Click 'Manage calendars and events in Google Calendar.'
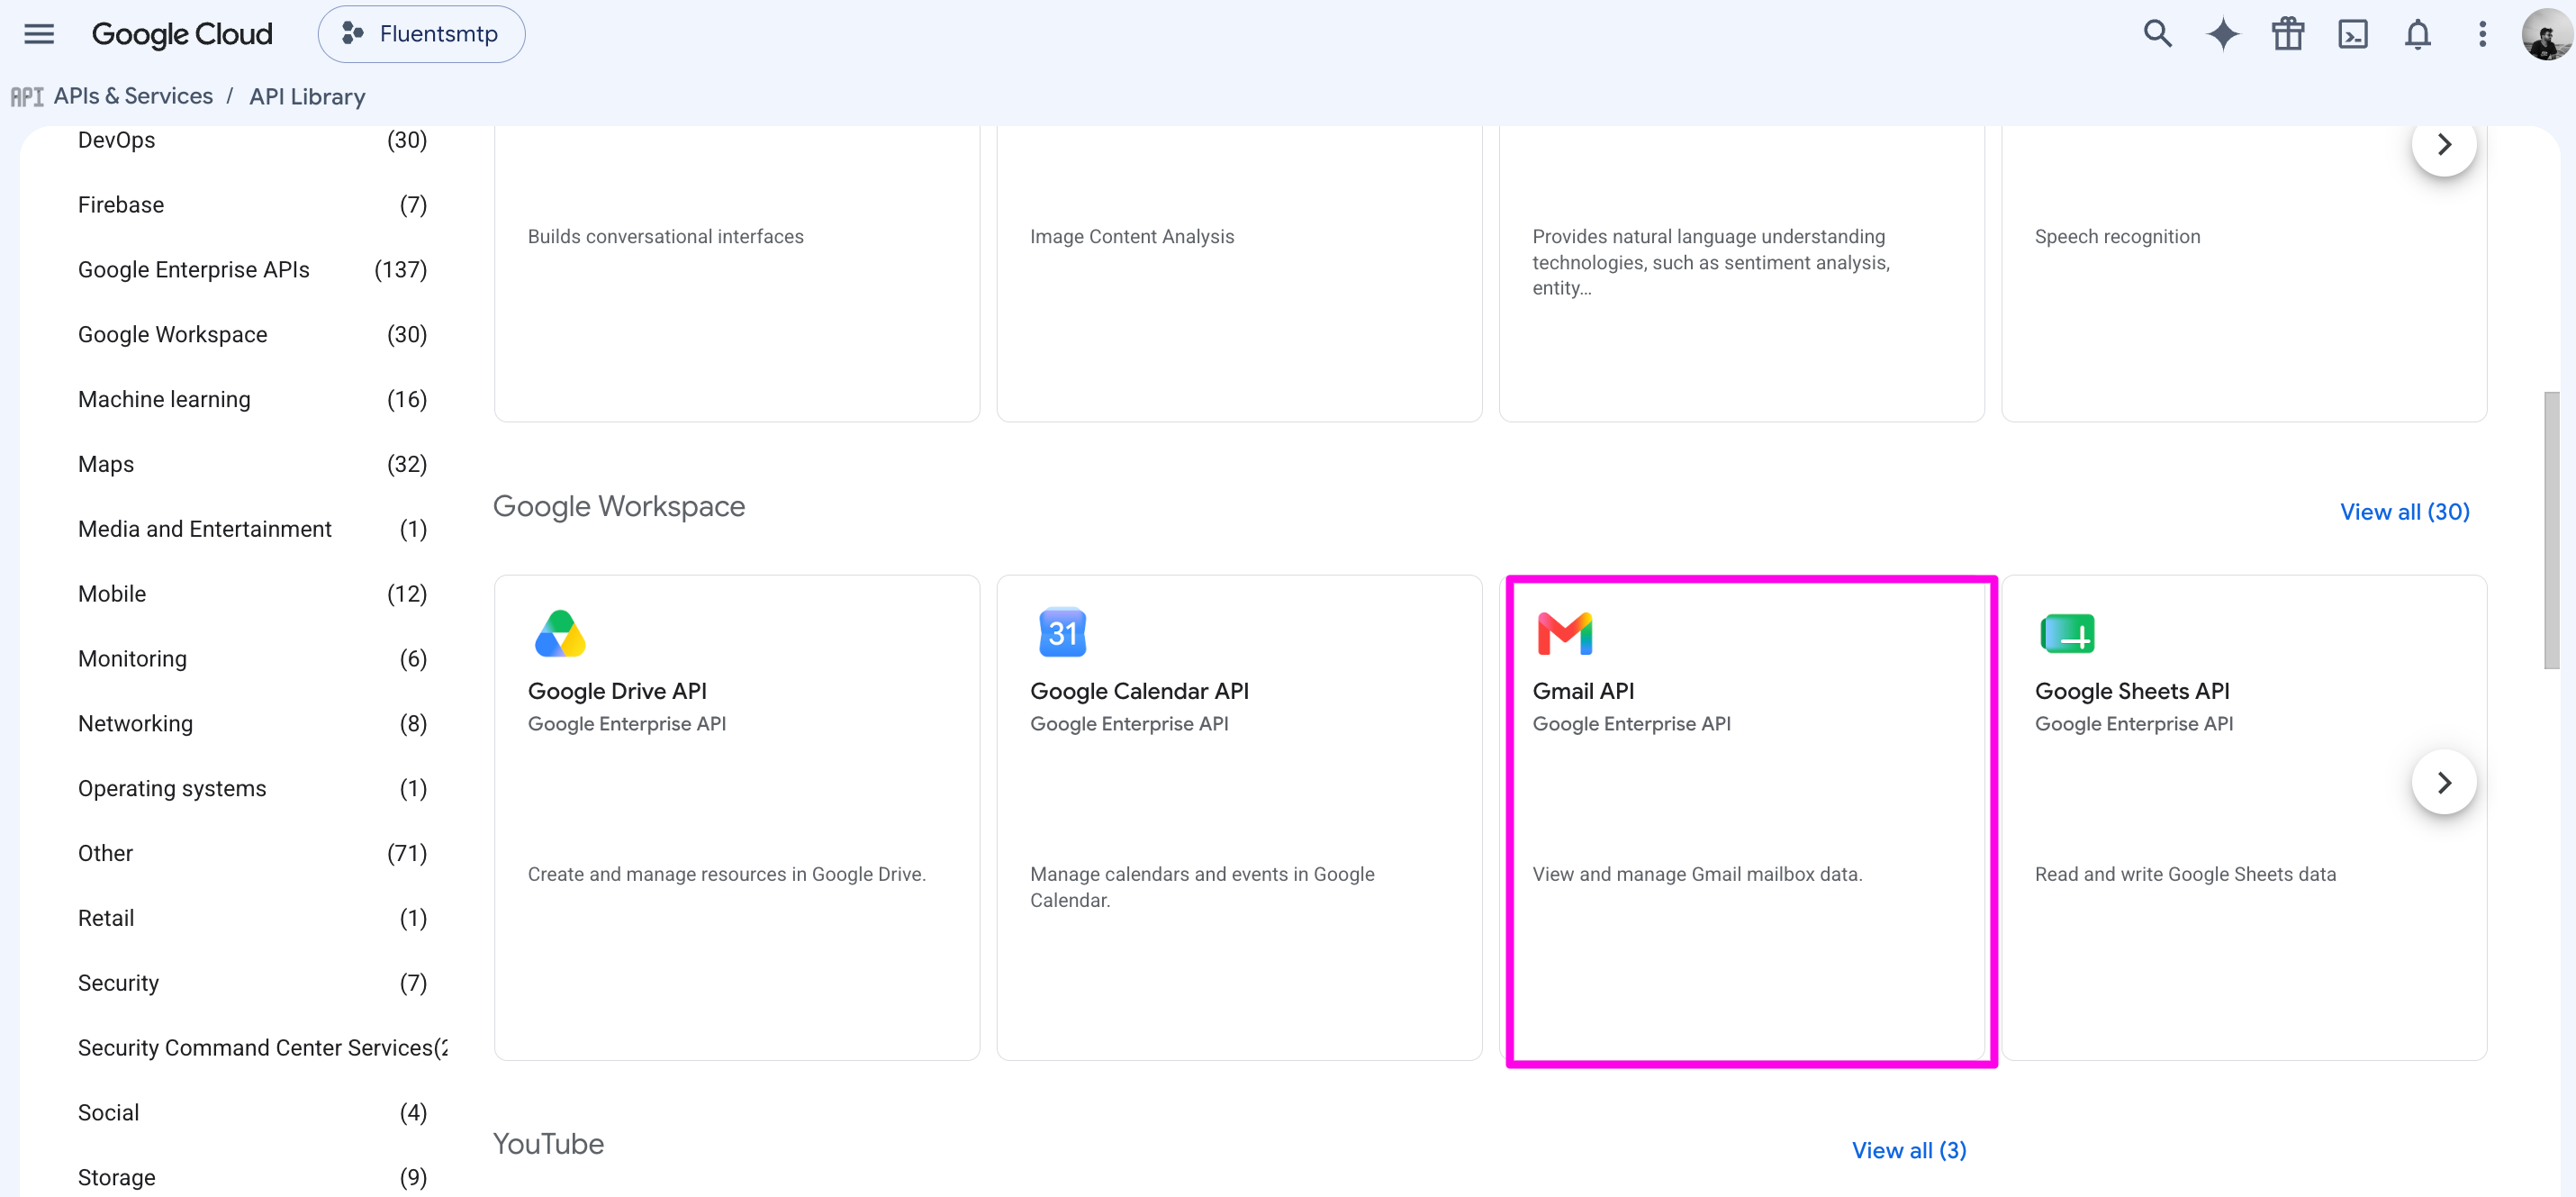 (1202, 887)
